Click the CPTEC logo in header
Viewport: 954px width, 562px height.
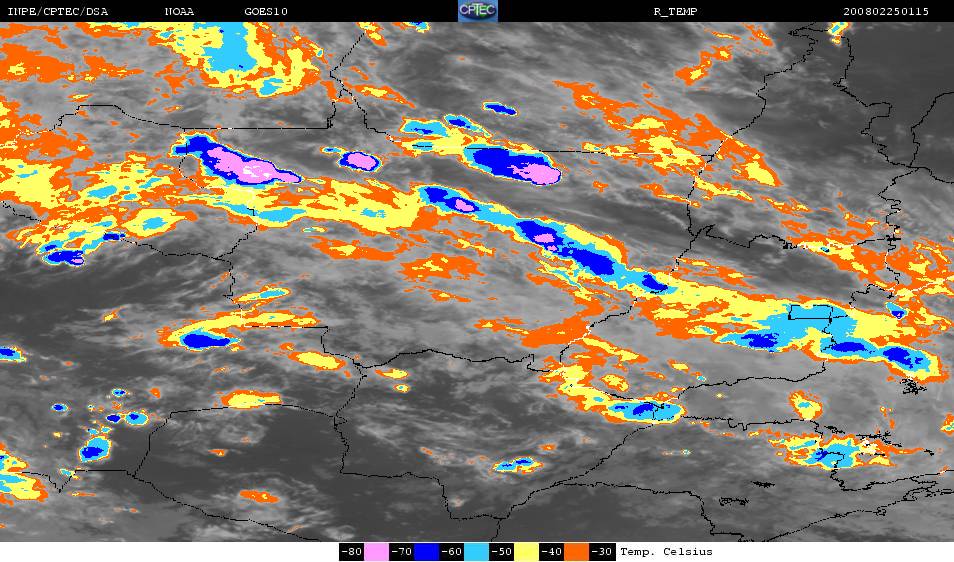[x=478, y=11]
